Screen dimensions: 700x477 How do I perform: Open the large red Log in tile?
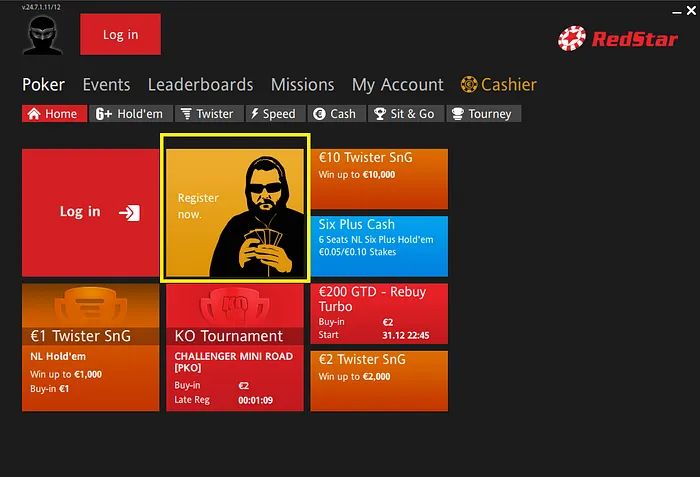pyautogui.click(x=91, y=213)
